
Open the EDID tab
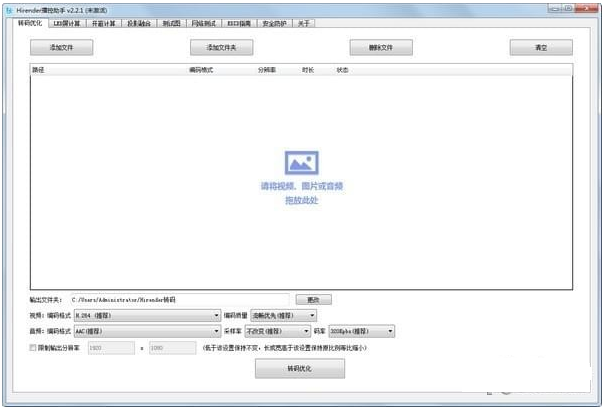(239, 24)
